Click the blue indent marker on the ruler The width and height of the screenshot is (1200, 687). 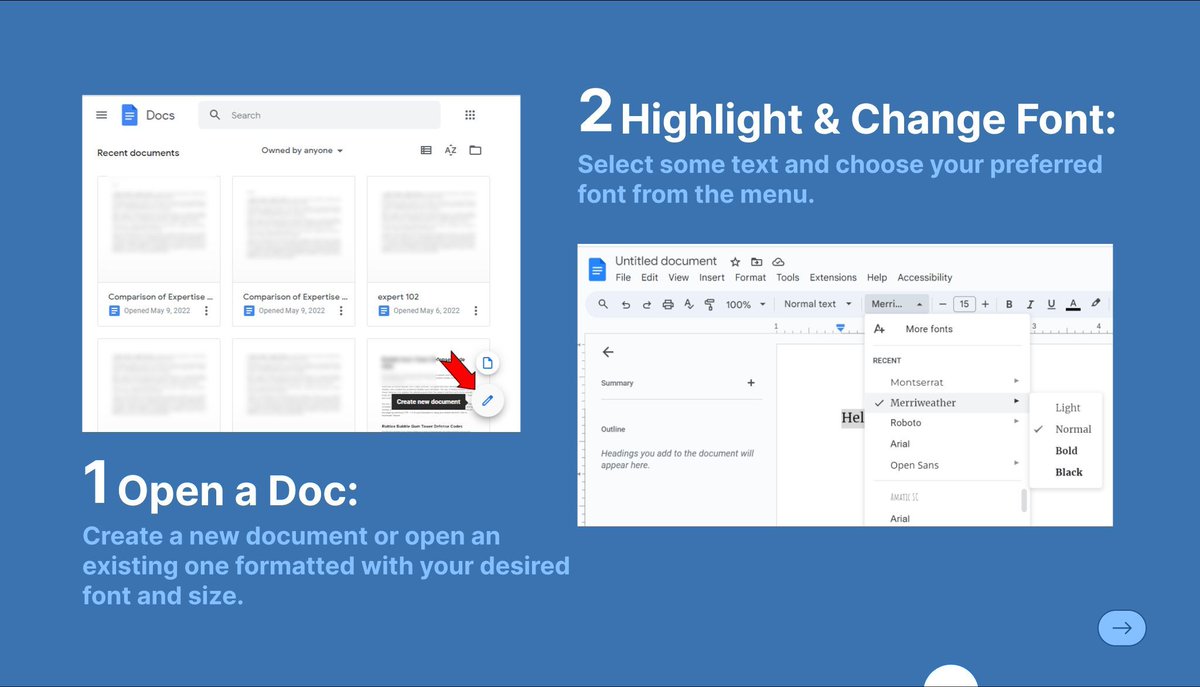[841, 327]
